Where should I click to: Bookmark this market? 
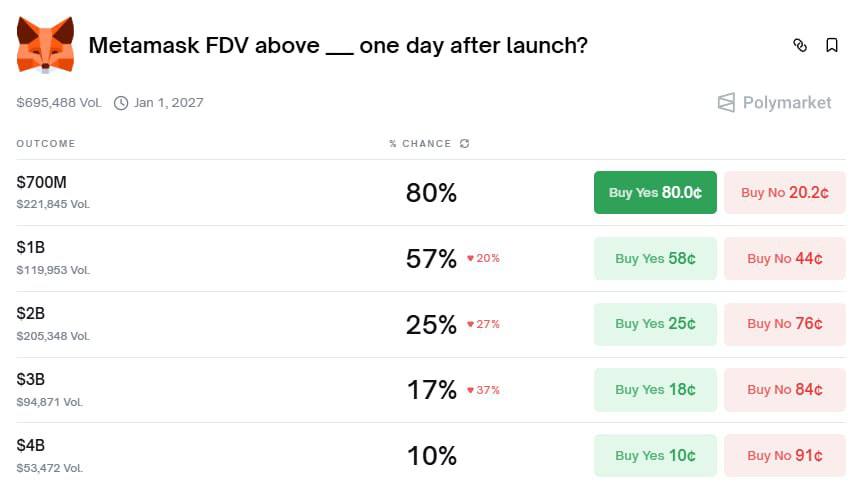[831, 45]
